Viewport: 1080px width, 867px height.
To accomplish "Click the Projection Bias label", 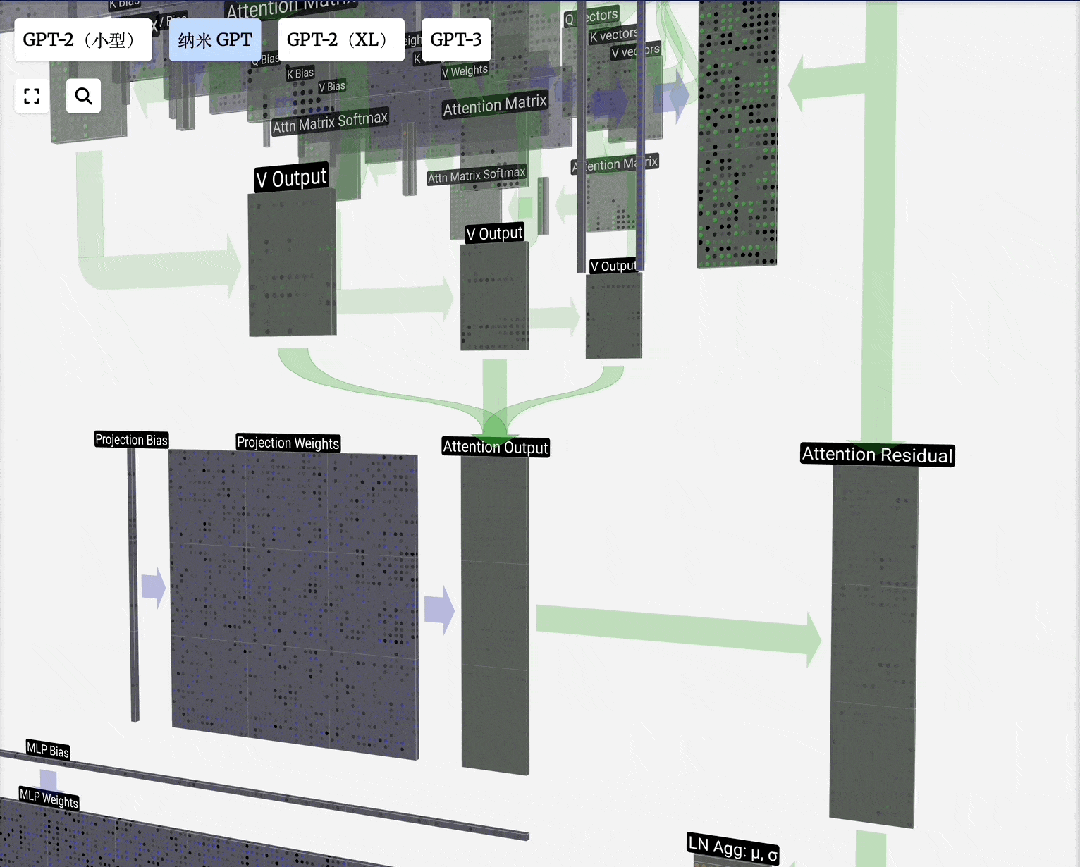I will coord(131,440).
